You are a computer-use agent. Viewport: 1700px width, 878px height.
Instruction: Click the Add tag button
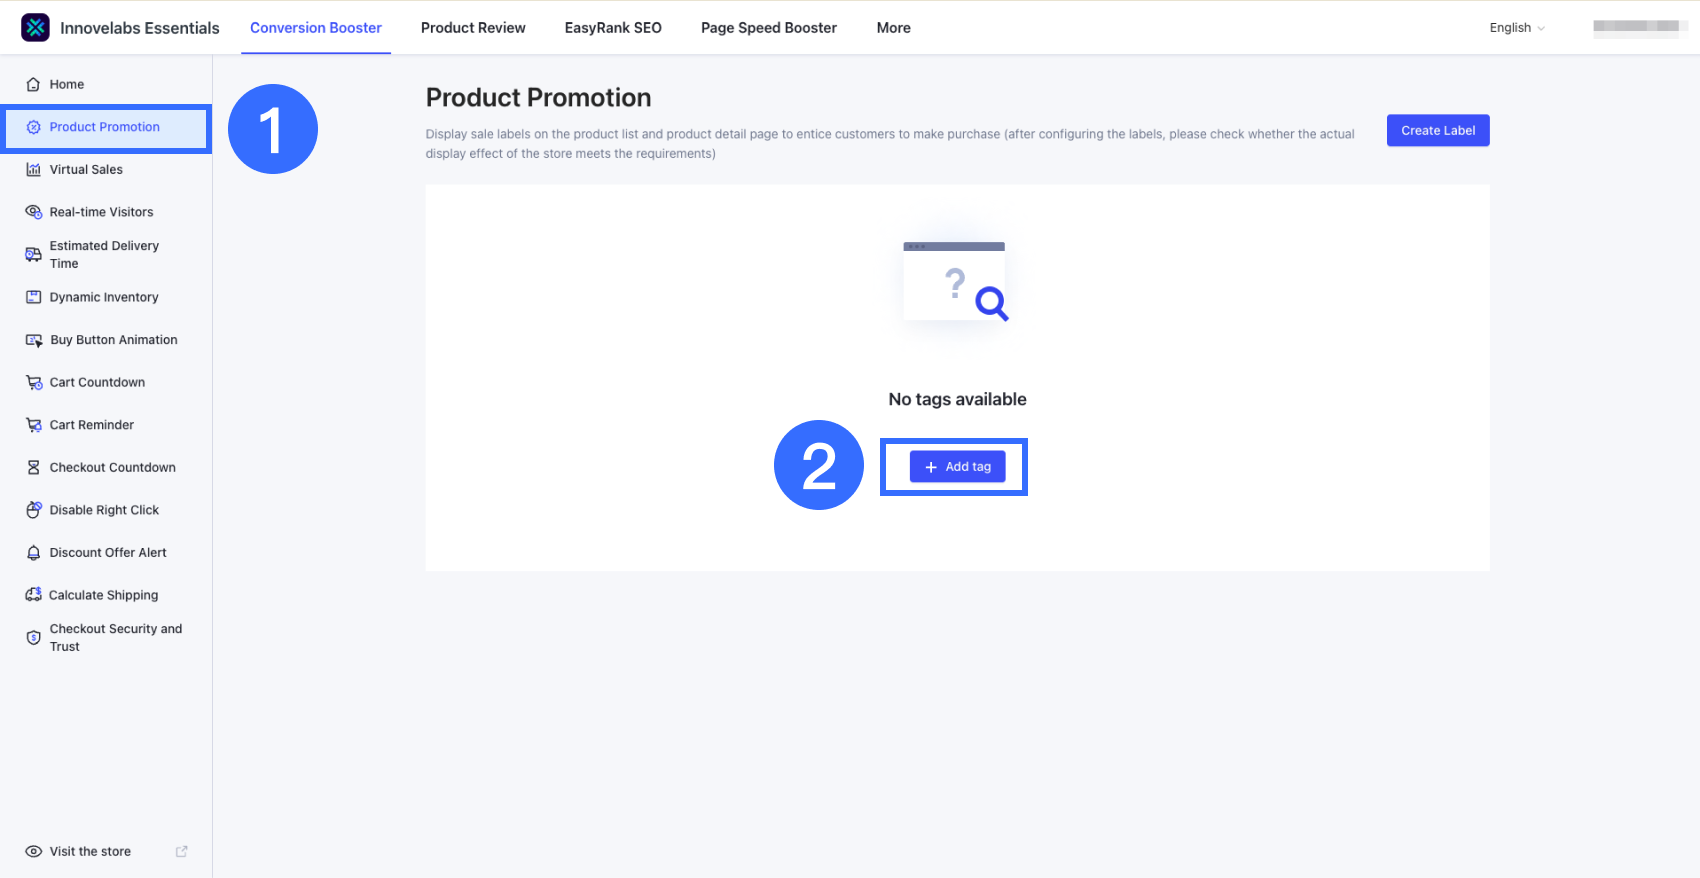point(957,467)
